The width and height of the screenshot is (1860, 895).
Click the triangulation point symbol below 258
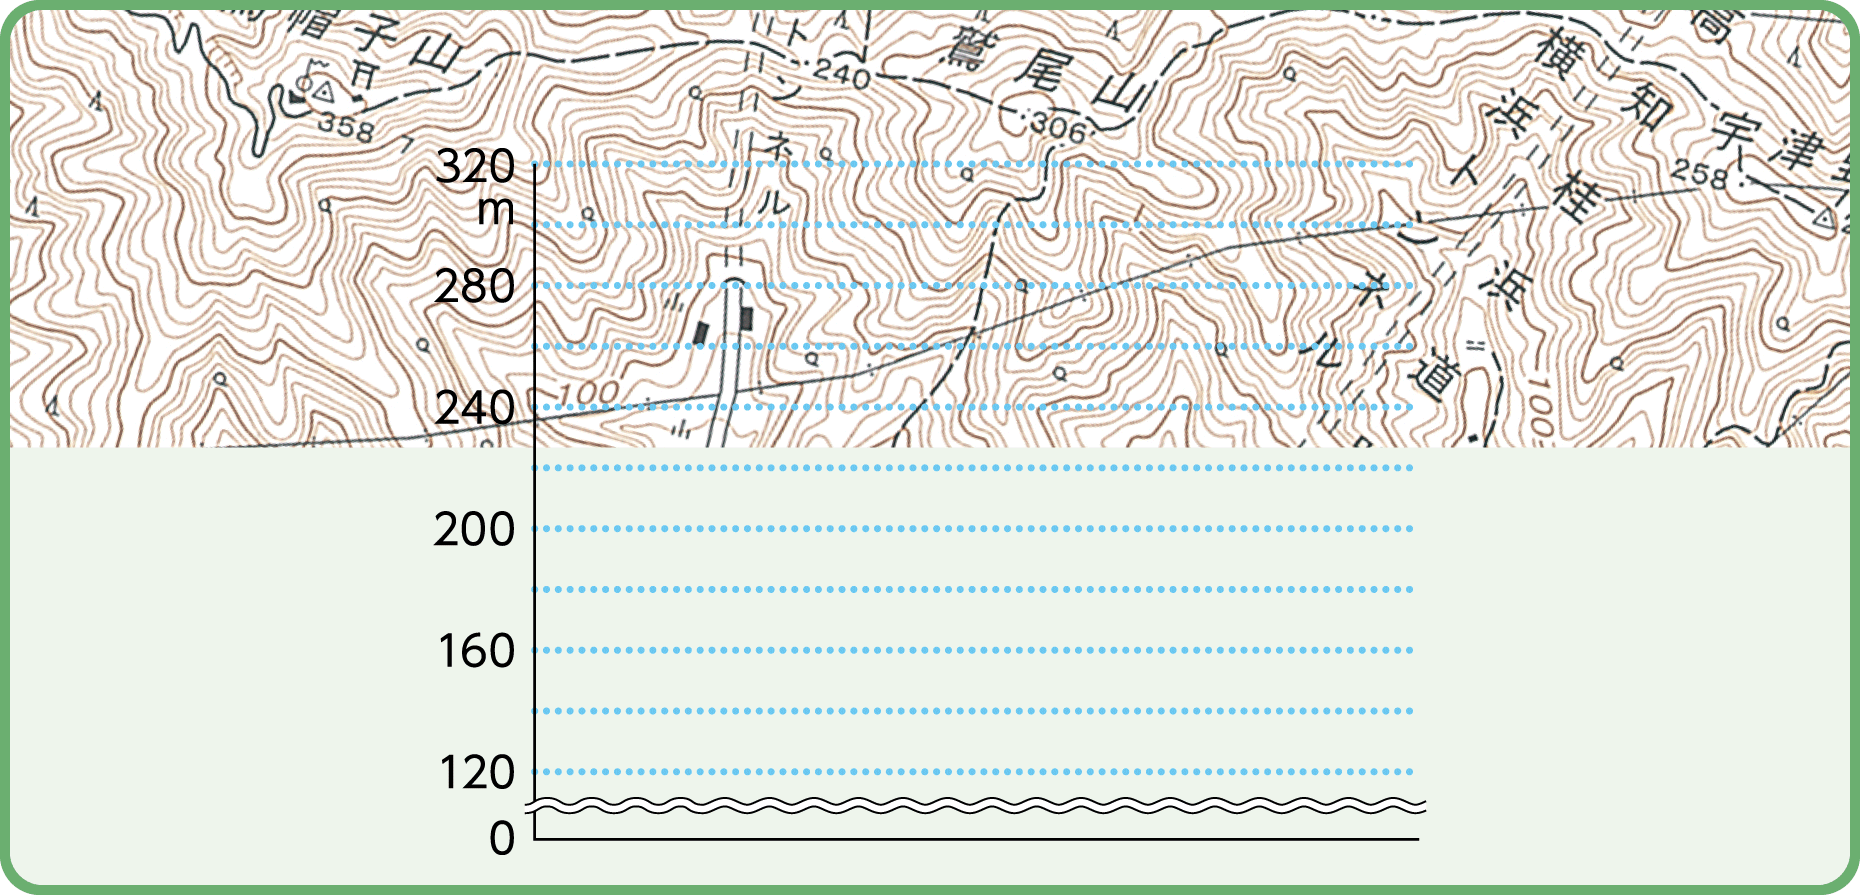coord(1825,217)
